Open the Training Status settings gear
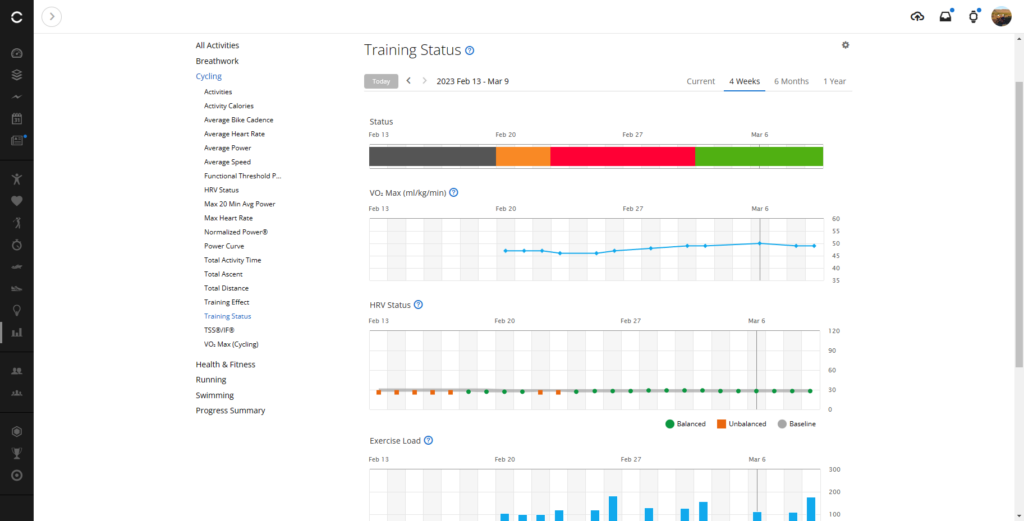1024x521 pixels. pyautogui.click(x=846, y=45)
